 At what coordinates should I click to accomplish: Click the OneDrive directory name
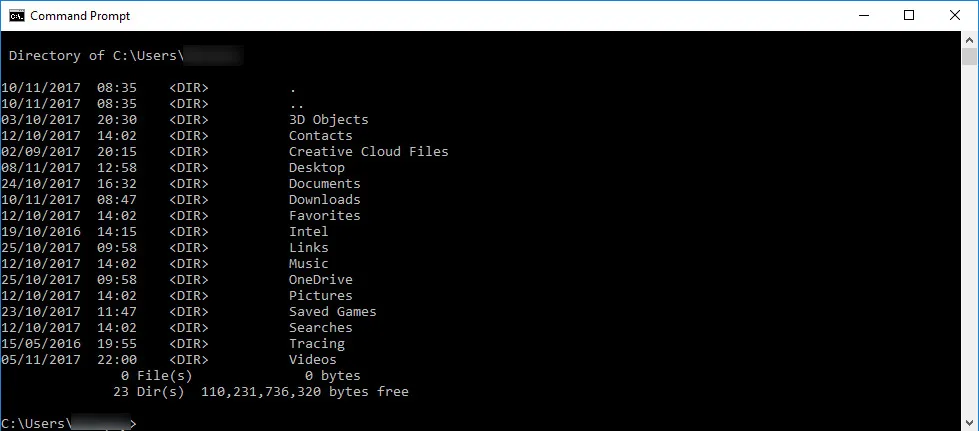point(320,280)
